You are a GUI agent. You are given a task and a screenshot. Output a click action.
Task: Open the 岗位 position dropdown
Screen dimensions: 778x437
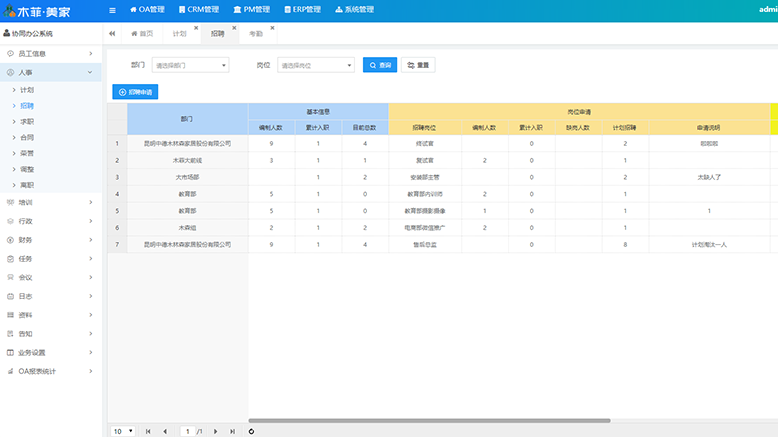click(315, 65)
